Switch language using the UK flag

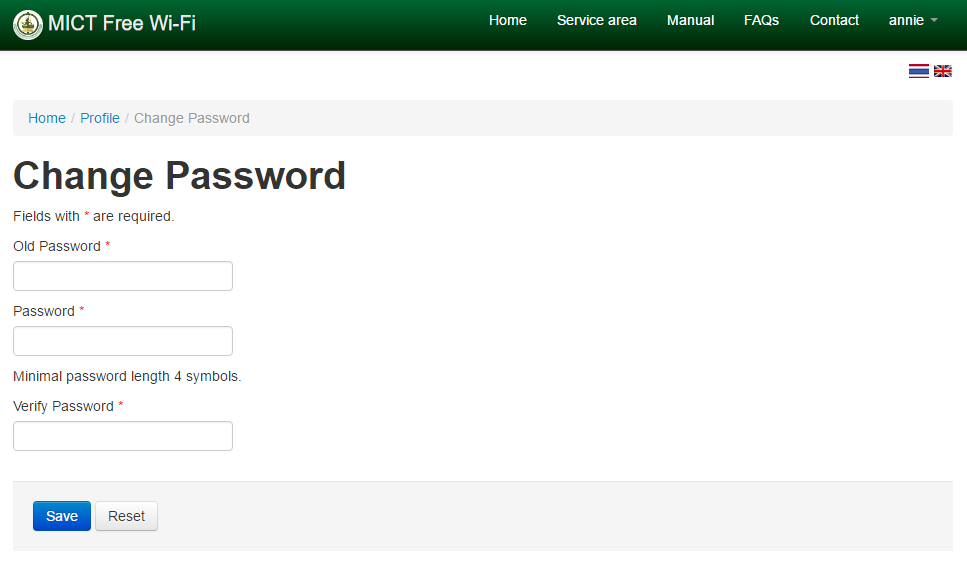pyautogui.click(x=942, y=71)
